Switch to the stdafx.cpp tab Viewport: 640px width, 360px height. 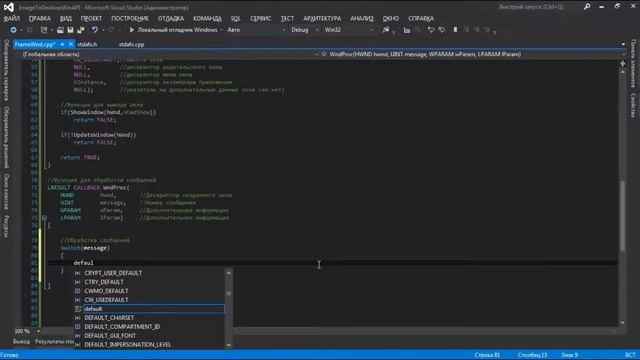point(131,44)
